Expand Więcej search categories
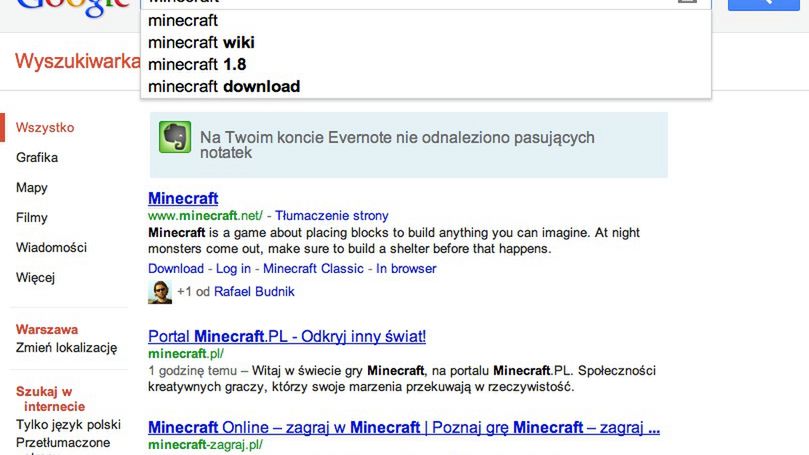This screenshot has height=455, width=809. 35,278
